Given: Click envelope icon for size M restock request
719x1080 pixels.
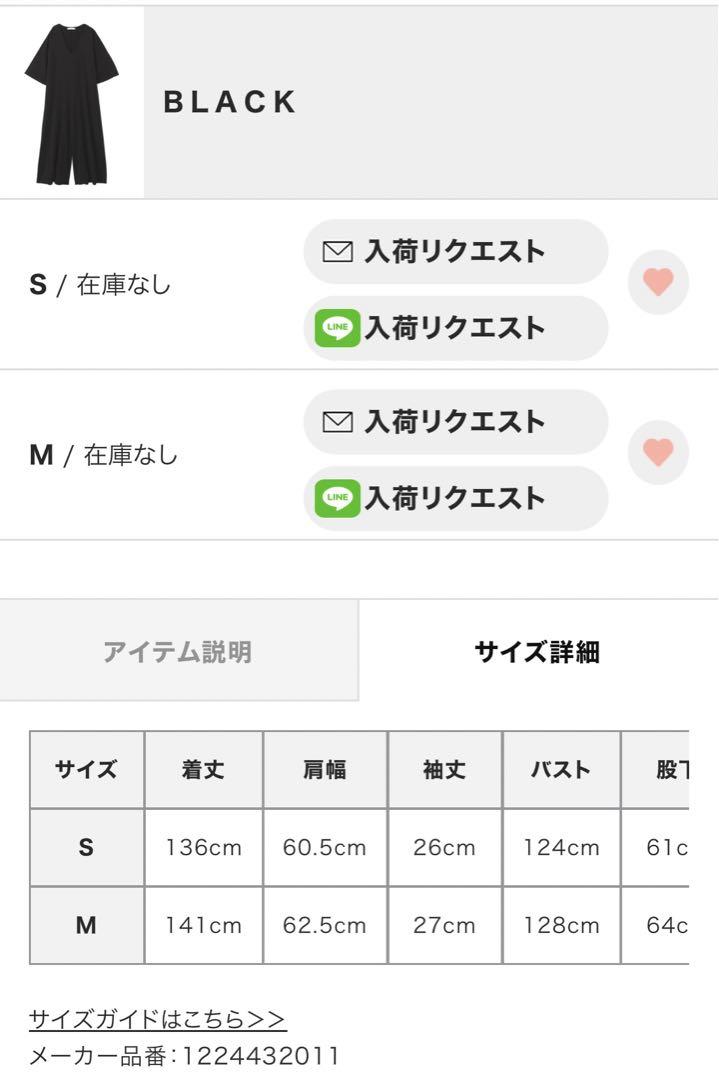Looking at the screenshot, I should click(337, 422).
